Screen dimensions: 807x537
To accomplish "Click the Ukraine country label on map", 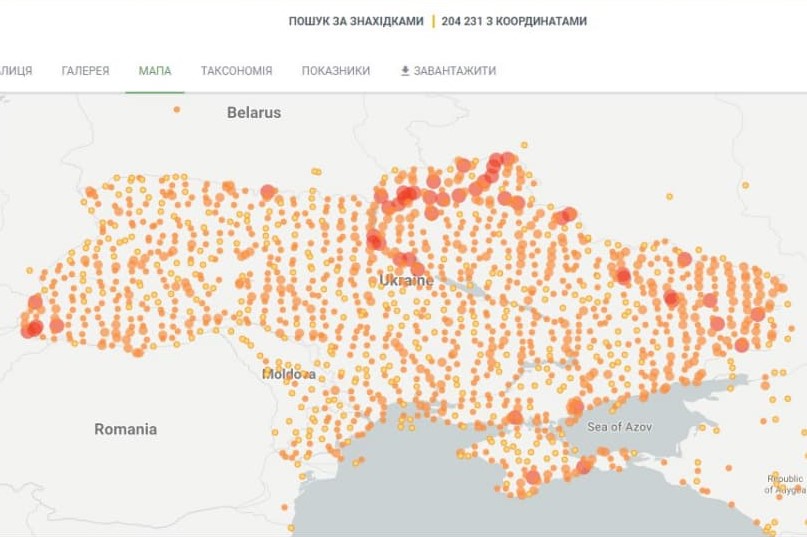I will (x=406, y=281).
